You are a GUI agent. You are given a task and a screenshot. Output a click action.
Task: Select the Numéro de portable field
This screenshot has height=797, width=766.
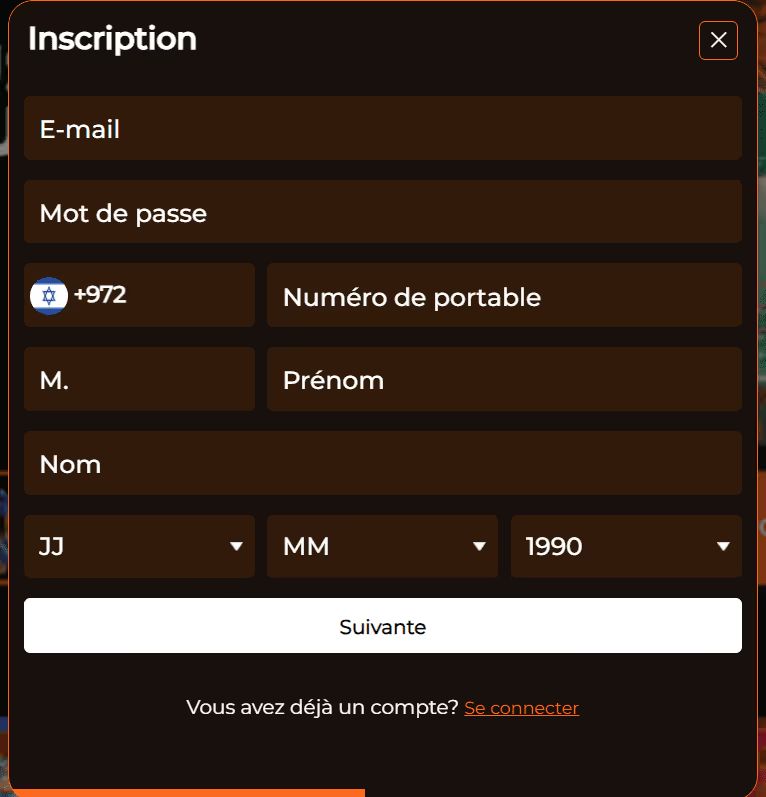pos(504,296)
